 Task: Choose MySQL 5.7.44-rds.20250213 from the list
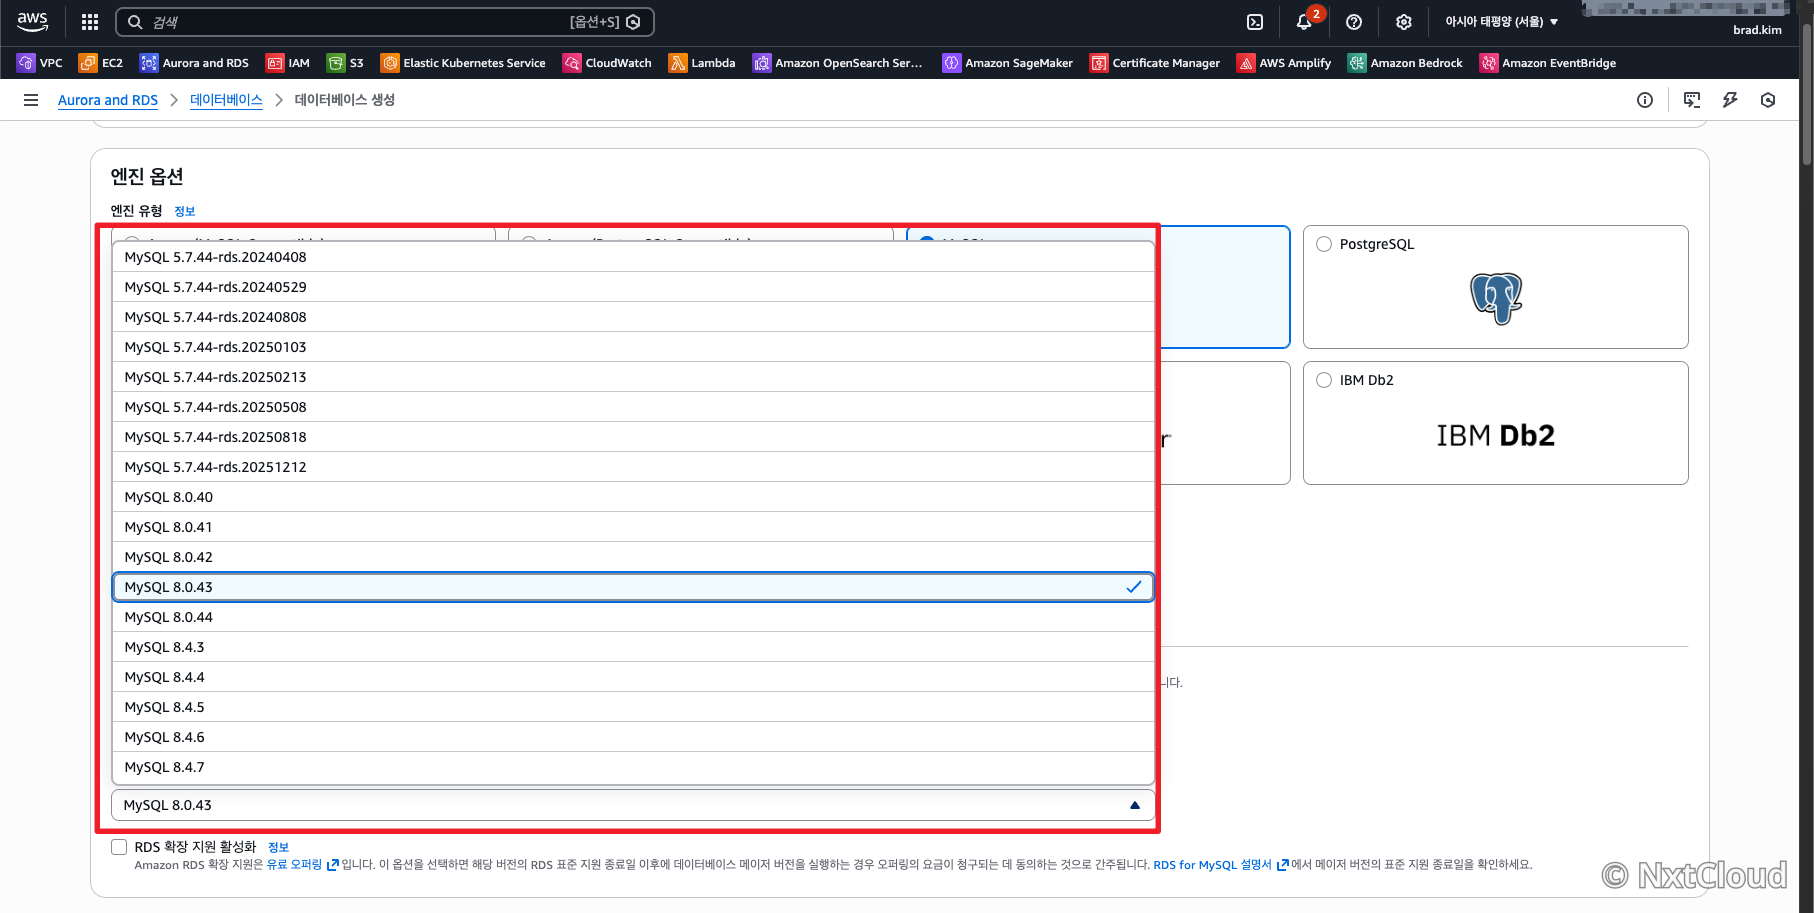633,377
